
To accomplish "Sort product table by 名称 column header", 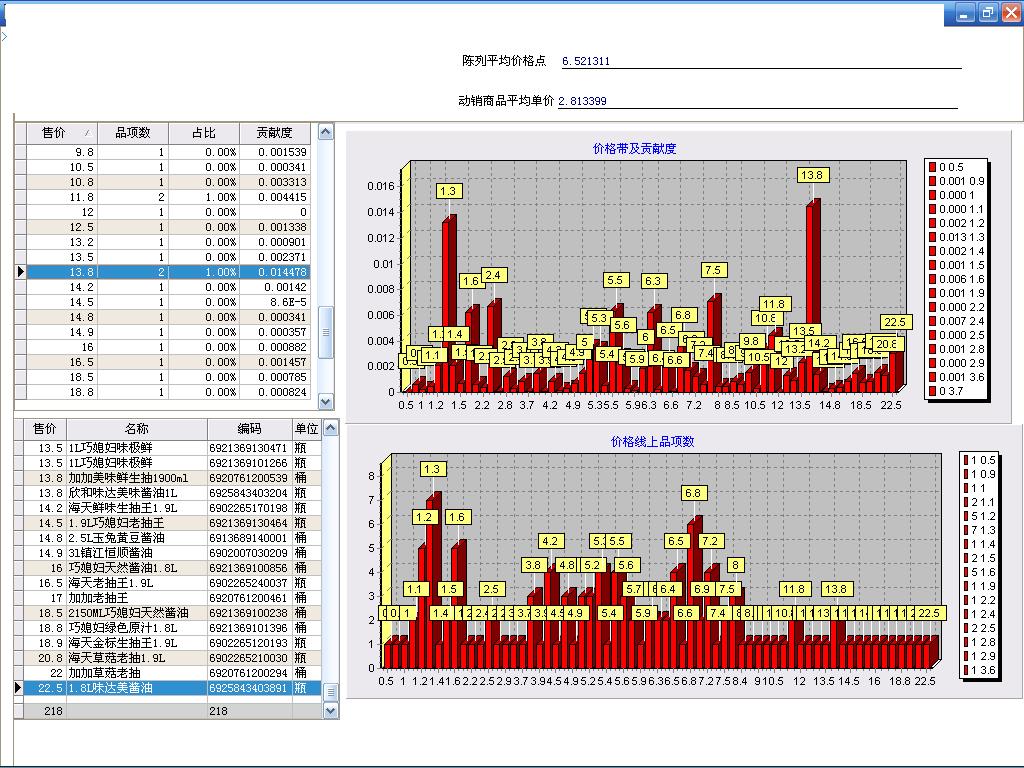I will 136,429.
